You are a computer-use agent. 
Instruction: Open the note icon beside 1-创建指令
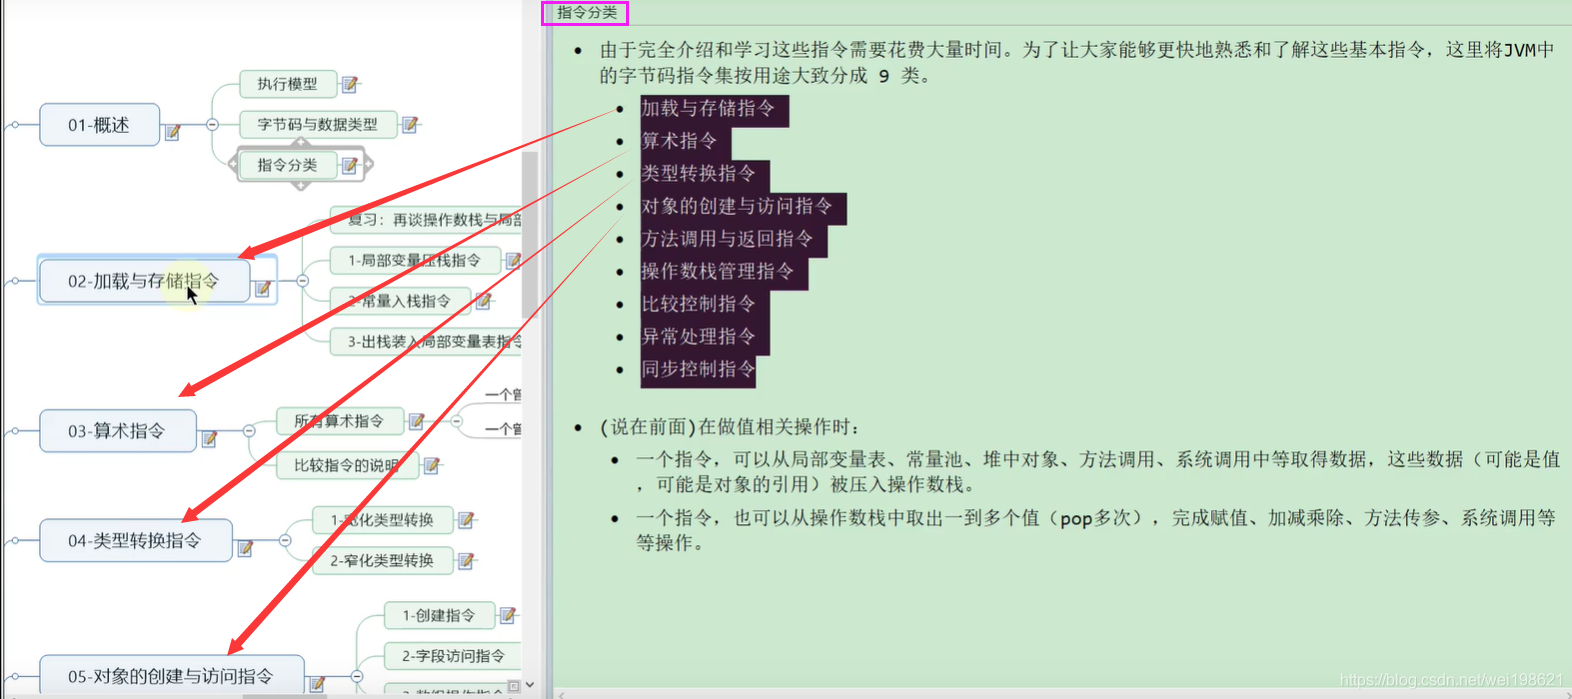click(x=508, y=615)
